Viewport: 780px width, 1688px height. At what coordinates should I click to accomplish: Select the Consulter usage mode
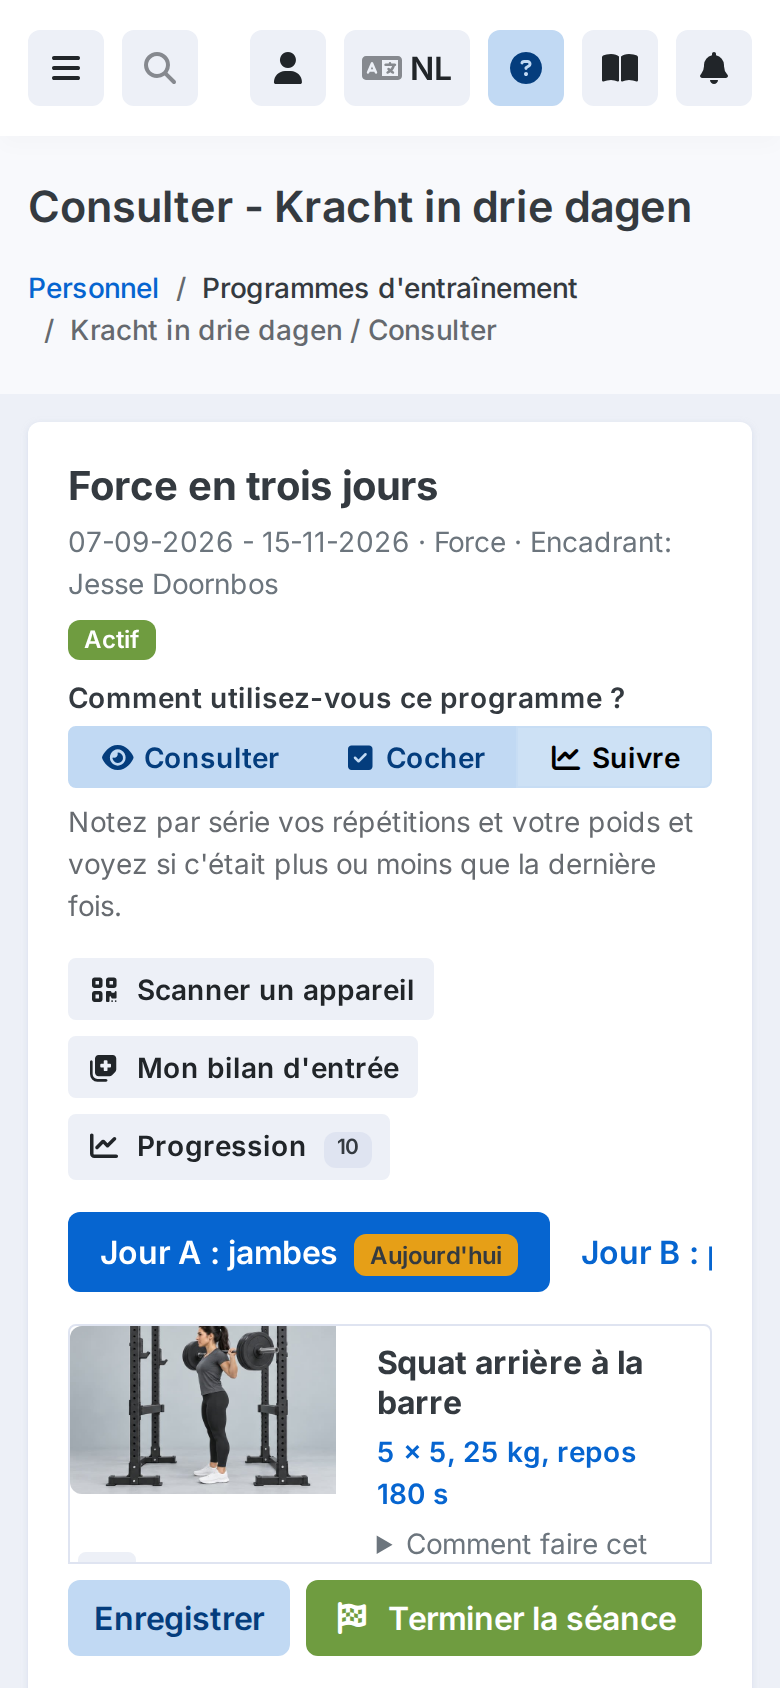pyautogui.click(x=191, y=758)
